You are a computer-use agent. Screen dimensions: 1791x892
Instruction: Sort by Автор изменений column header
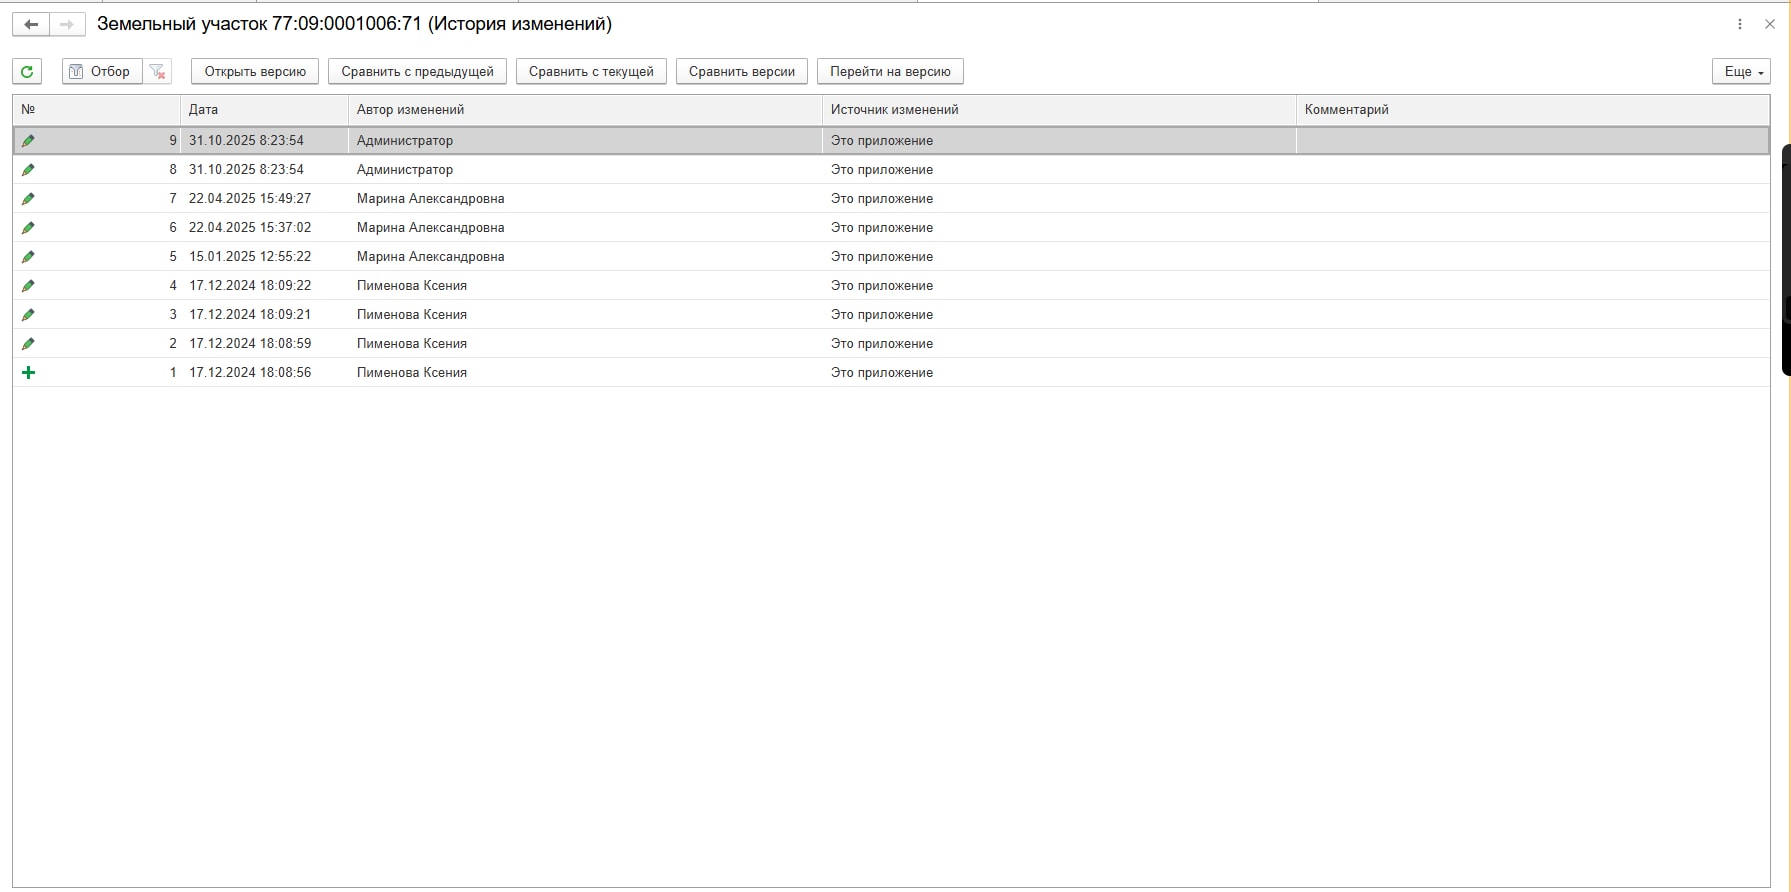[585, 110]
